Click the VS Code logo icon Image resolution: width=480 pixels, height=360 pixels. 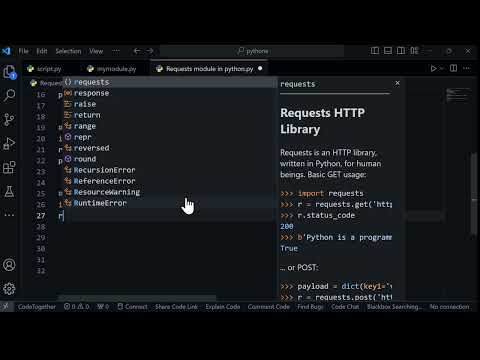[x=6, y=51]
